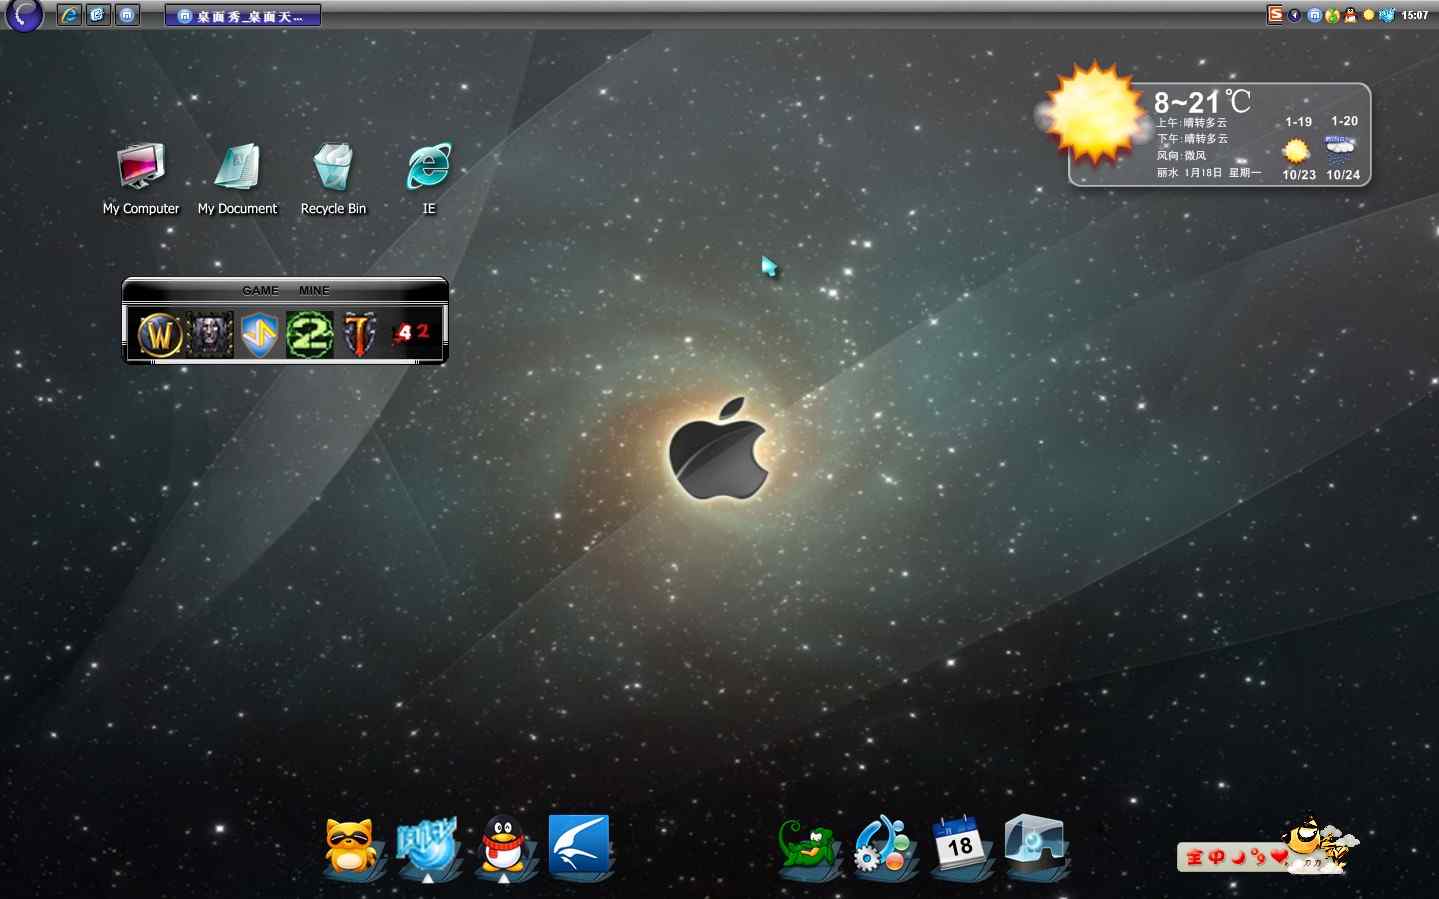Click the yellow sun tray icon
Viewport: 1439px width, 899px height.
point(1369,15)
